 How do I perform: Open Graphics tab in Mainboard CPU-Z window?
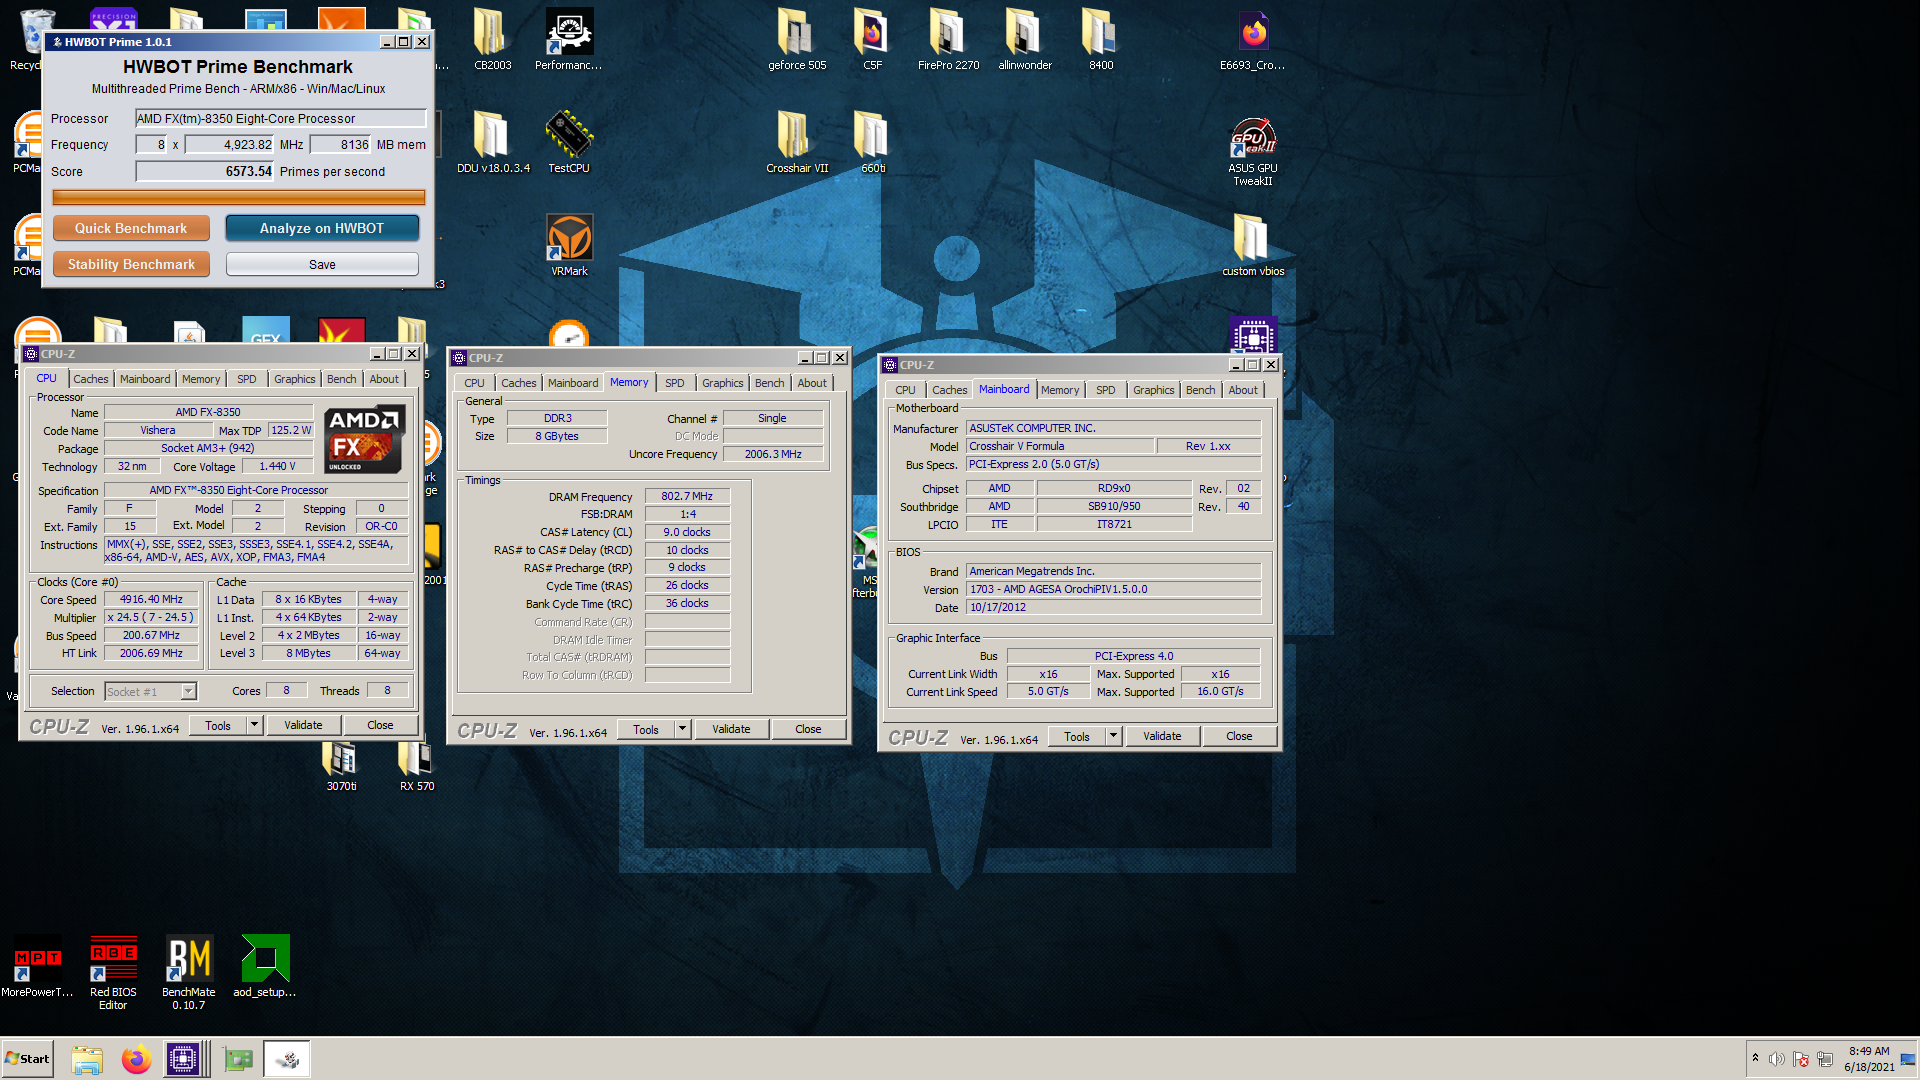(1153, 390)
